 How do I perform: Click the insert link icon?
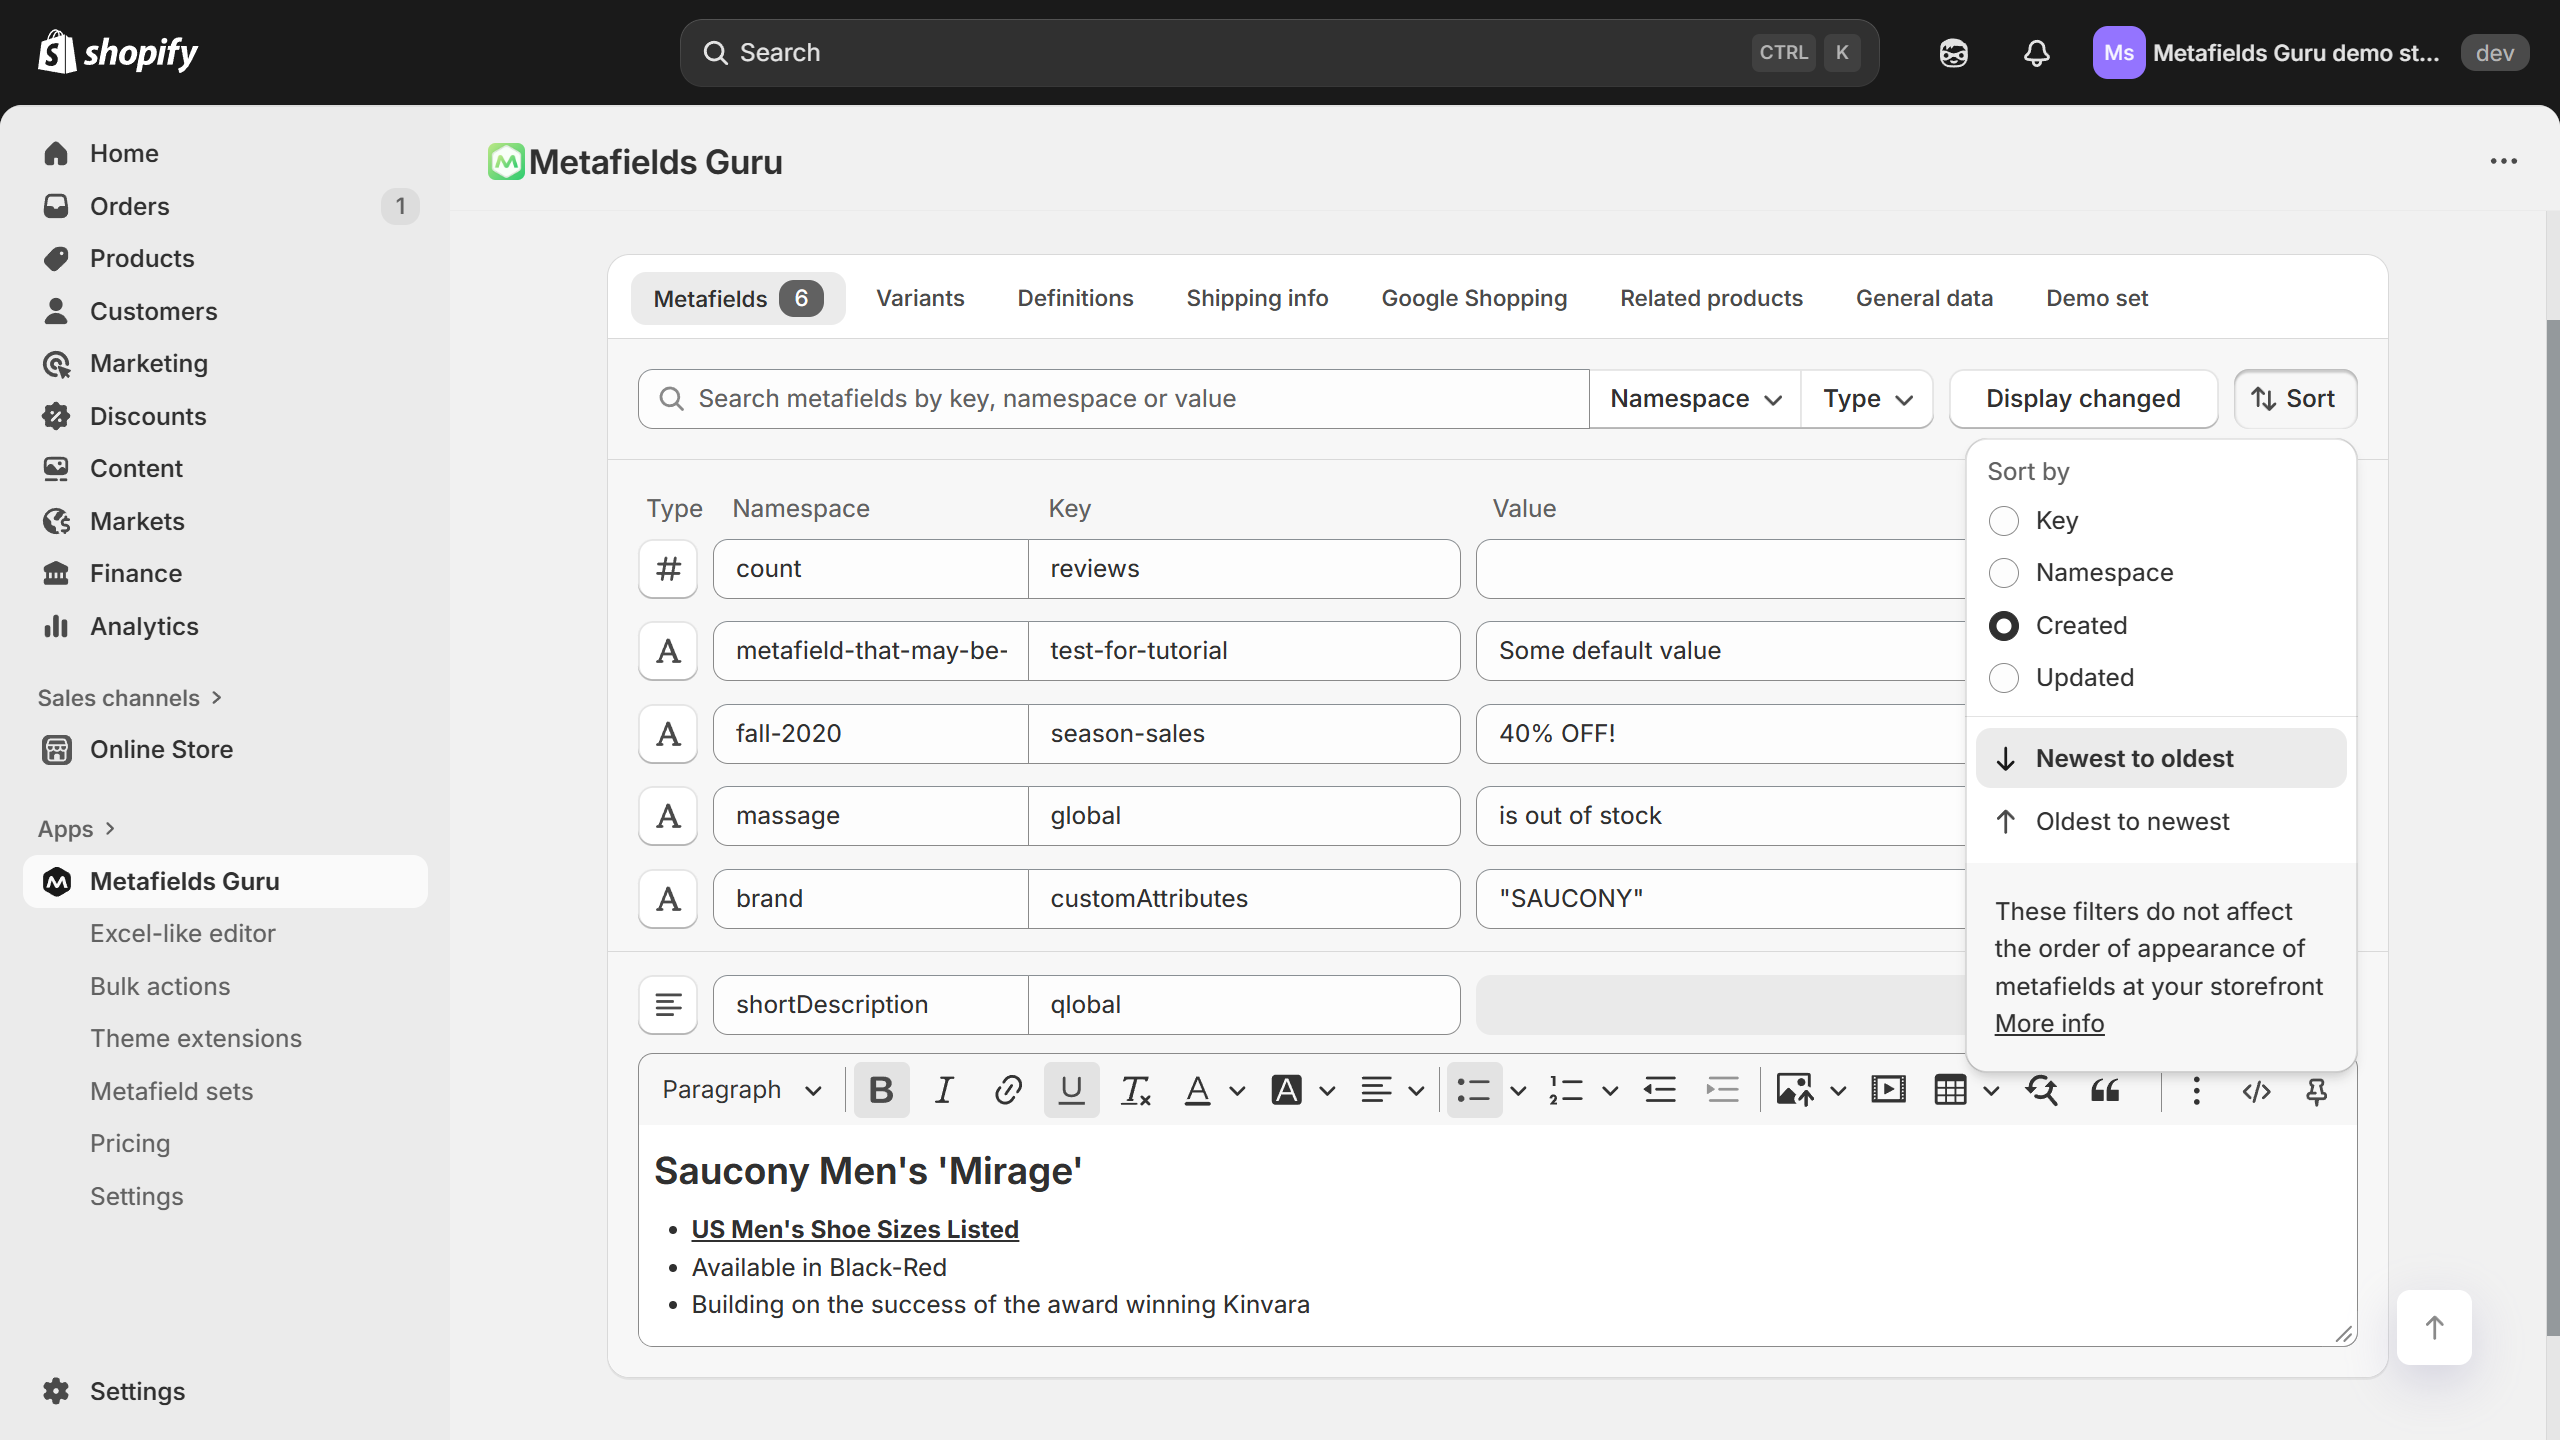1007,1090
